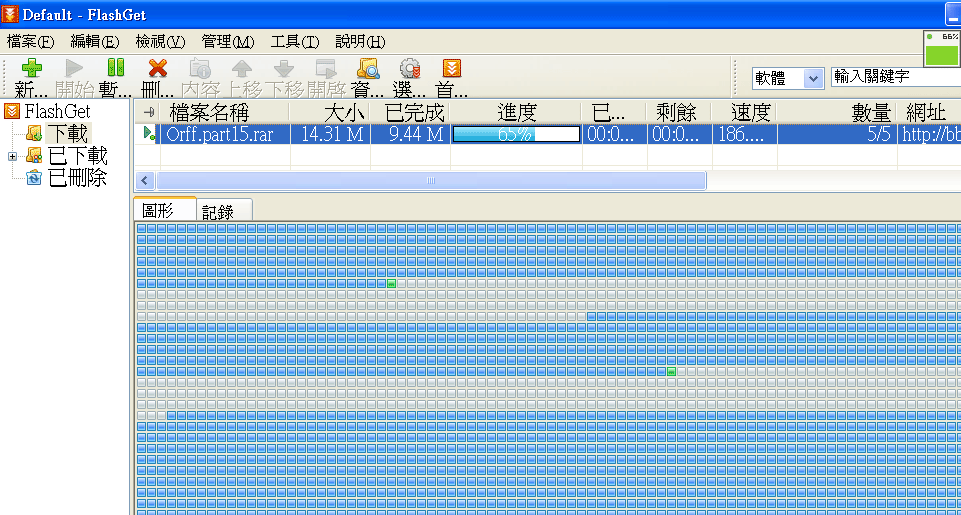Open the 檔案 menu

pyautogui.click(x=31, y=42)
